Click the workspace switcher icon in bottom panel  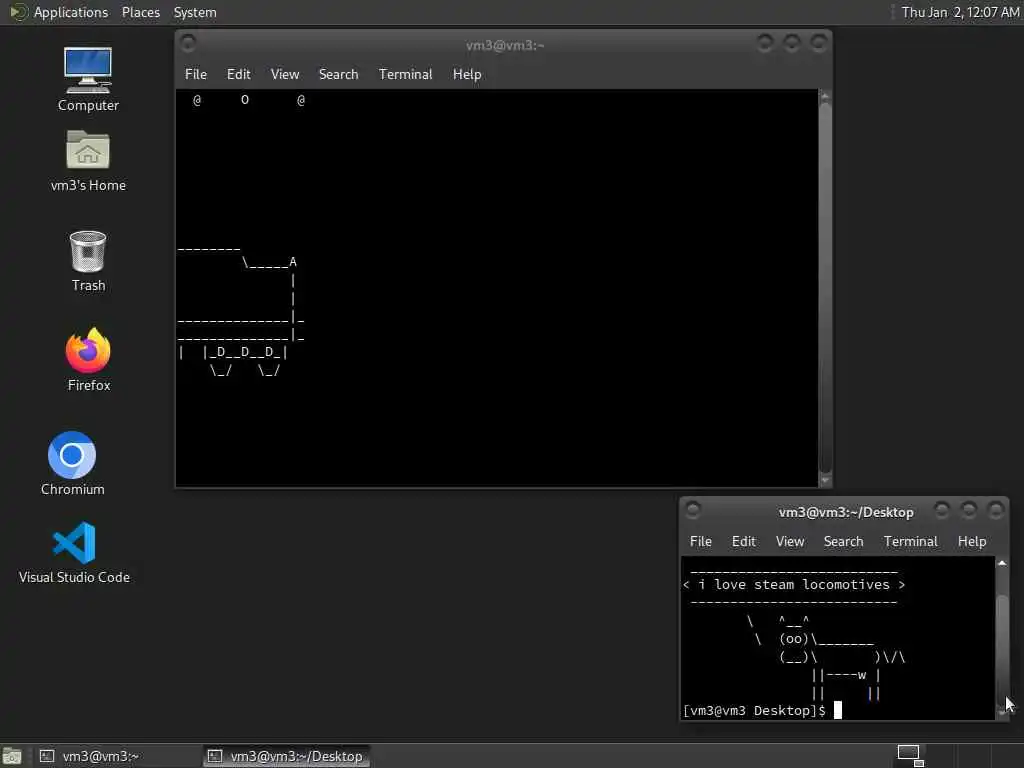tap(910, 756)
